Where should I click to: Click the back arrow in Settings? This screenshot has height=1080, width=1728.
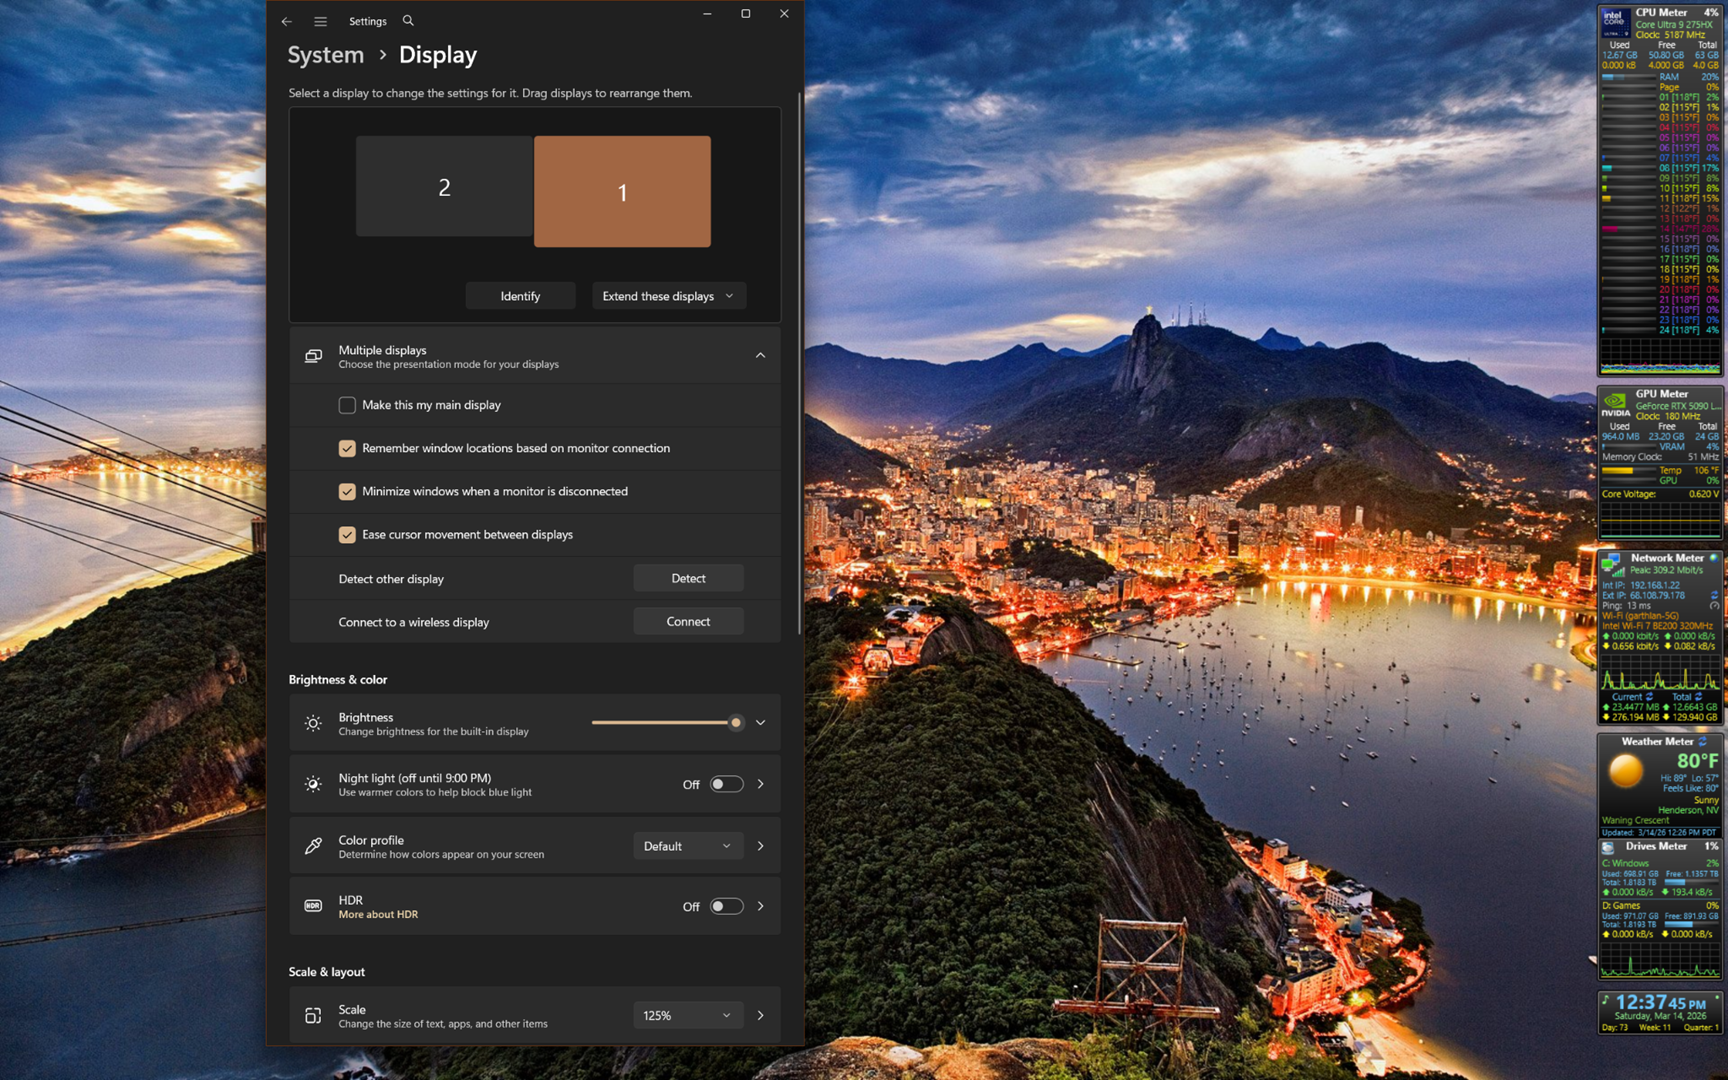click(x=287, y=21)
